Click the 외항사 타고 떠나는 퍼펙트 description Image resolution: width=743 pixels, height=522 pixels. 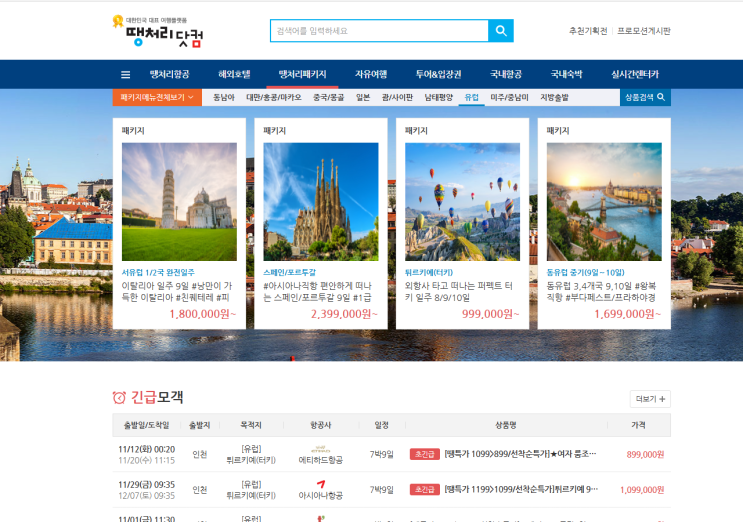coord(459,291)
